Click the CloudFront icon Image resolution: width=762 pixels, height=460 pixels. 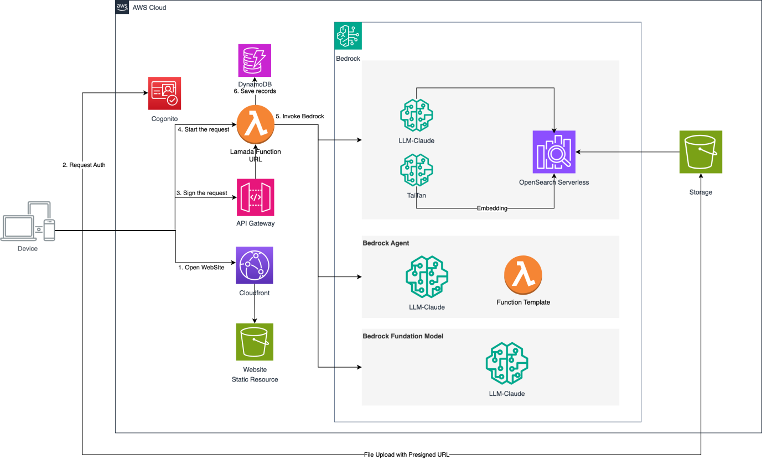click(255, 265)
